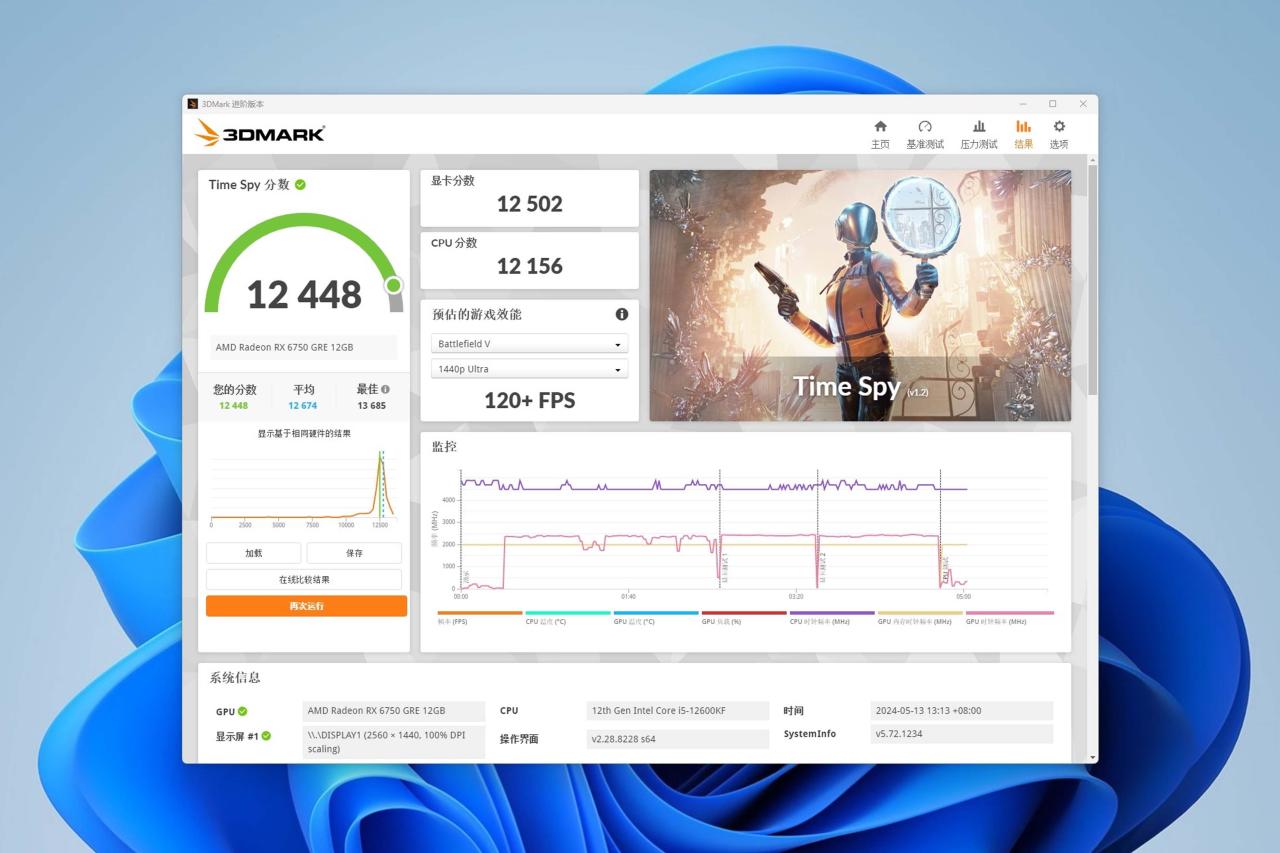Open the 基准测试 benchmarks tab
Screen dimensions: 1280x853
point(925,135)
